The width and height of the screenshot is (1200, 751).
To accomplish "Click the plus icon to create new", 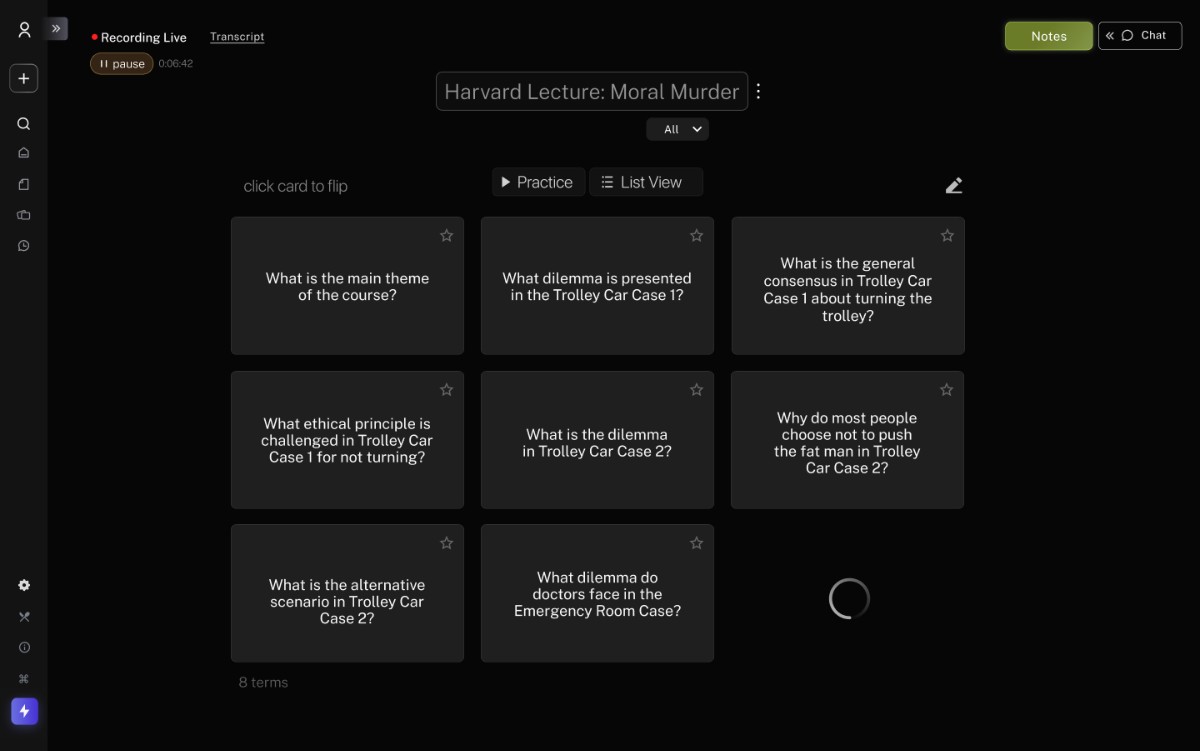I will [x=24, y=79].
